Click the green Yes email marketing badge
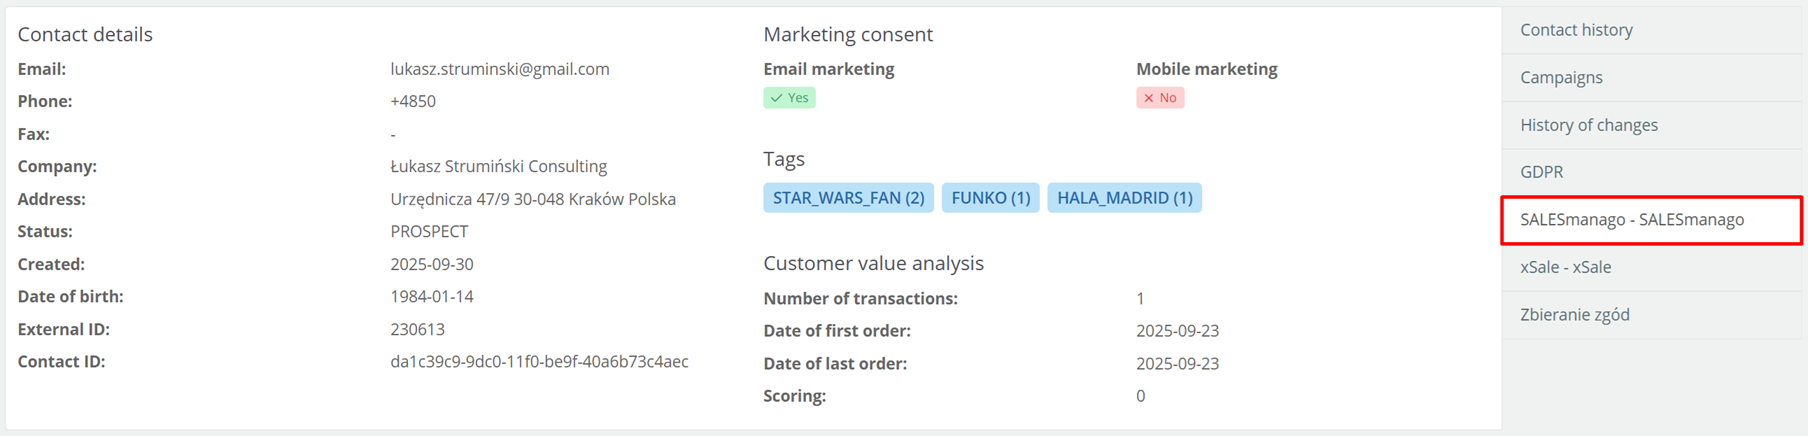Screen dimensions: 1808x436 [x=789, y=98]
